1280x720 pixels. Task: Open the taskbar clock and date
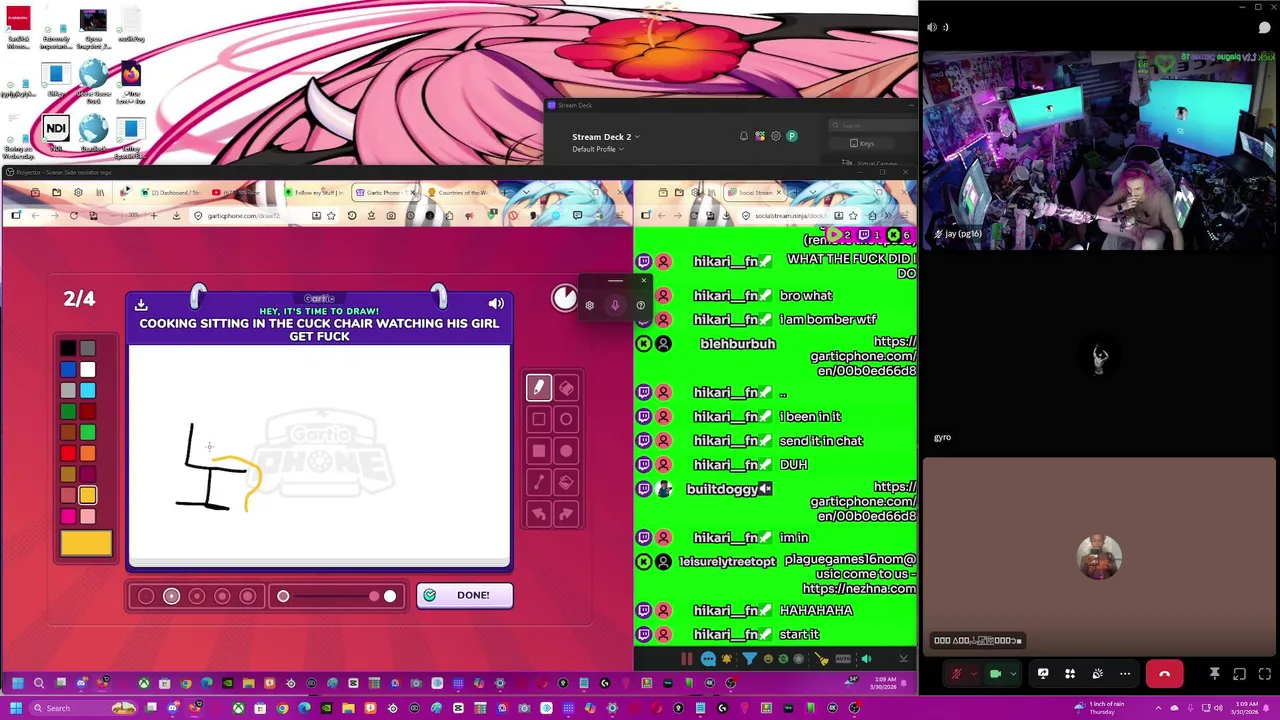(x=1246, y=708)
